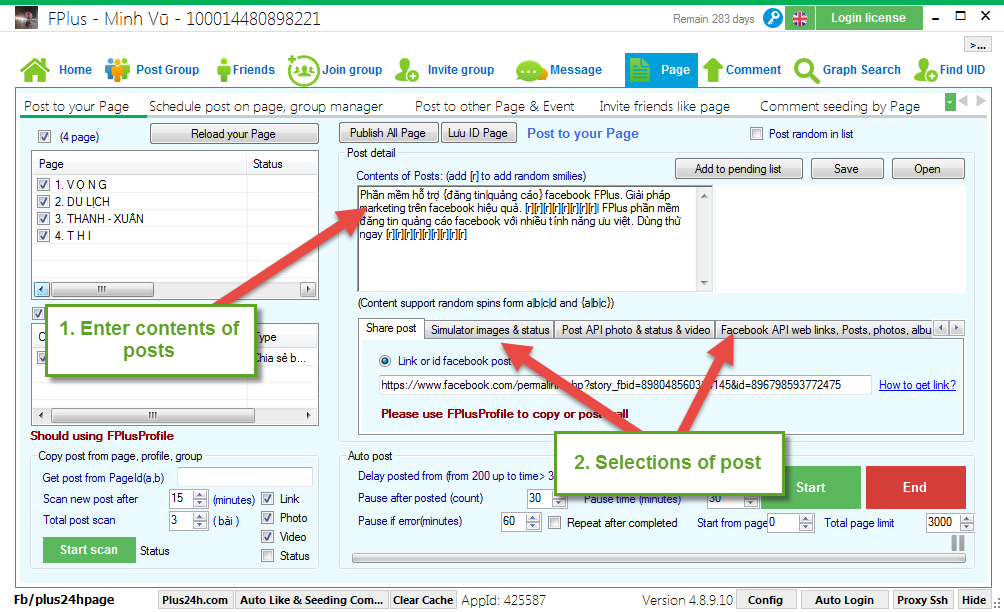Viewport: 1004px width, 612px height.
Task: Open Post to other Page & Event subtab
Action: click(494, 106)
